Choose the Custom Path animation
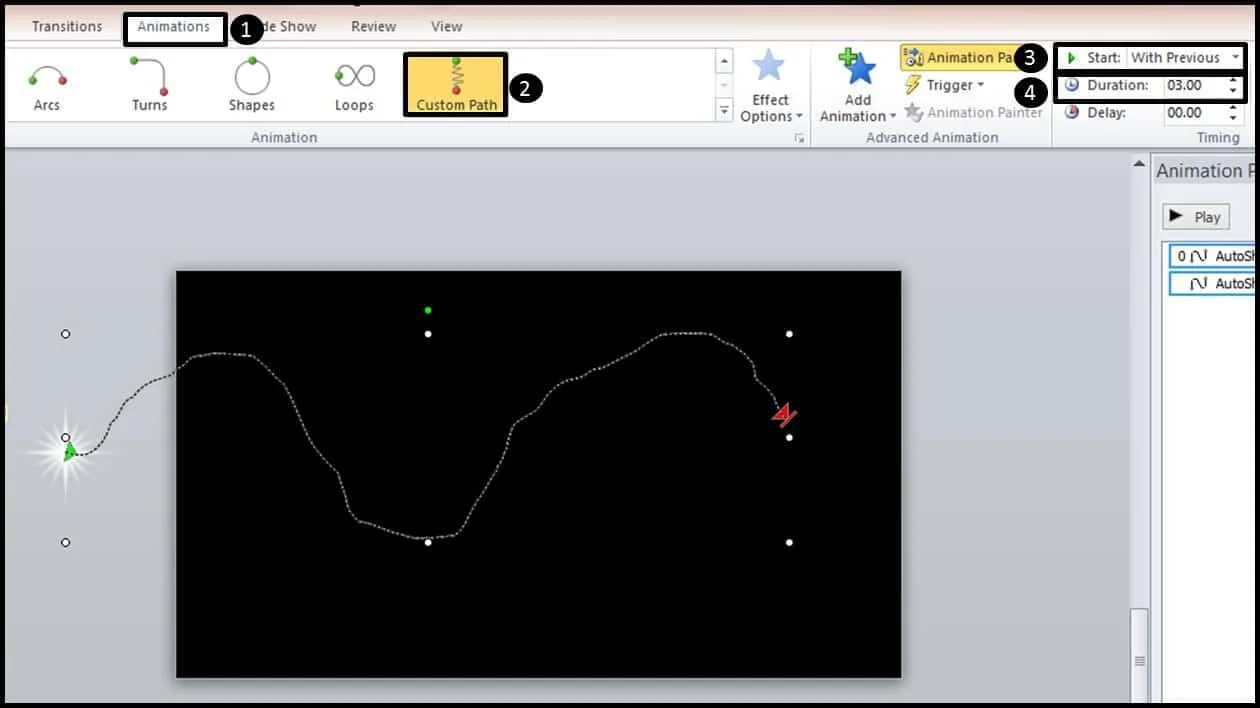Viewport: 1260px width, 708px height. (456, 85)
